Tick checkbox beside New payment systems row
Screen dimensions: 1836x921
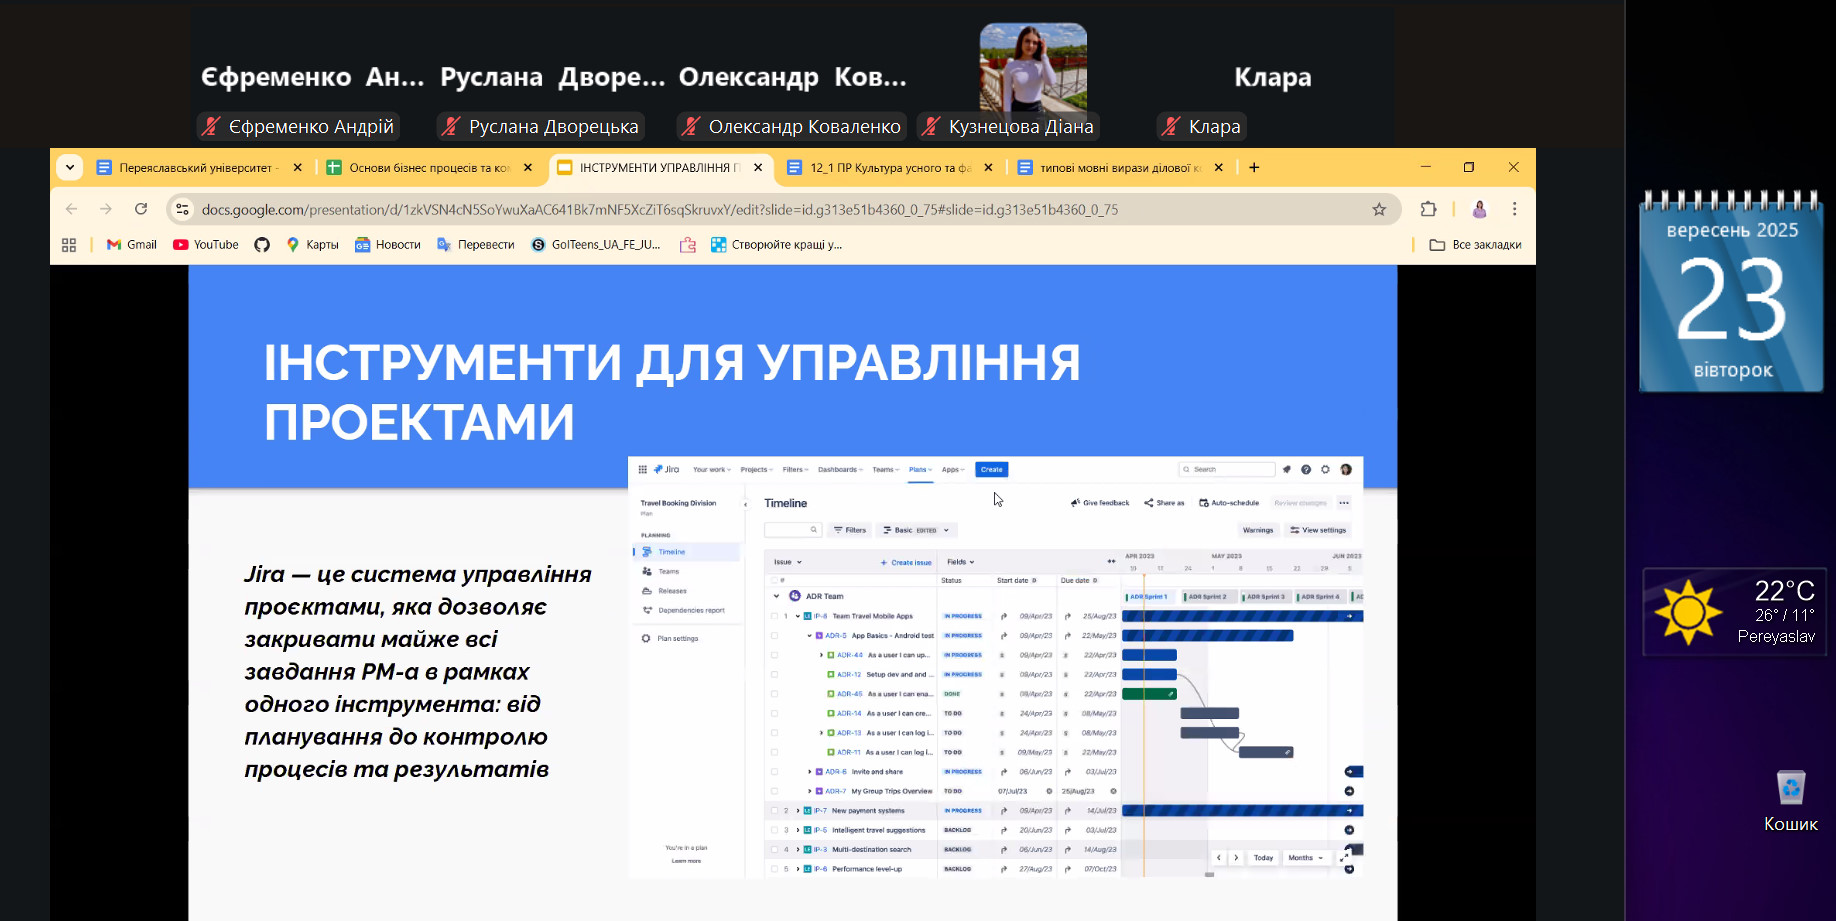point(774,811)
